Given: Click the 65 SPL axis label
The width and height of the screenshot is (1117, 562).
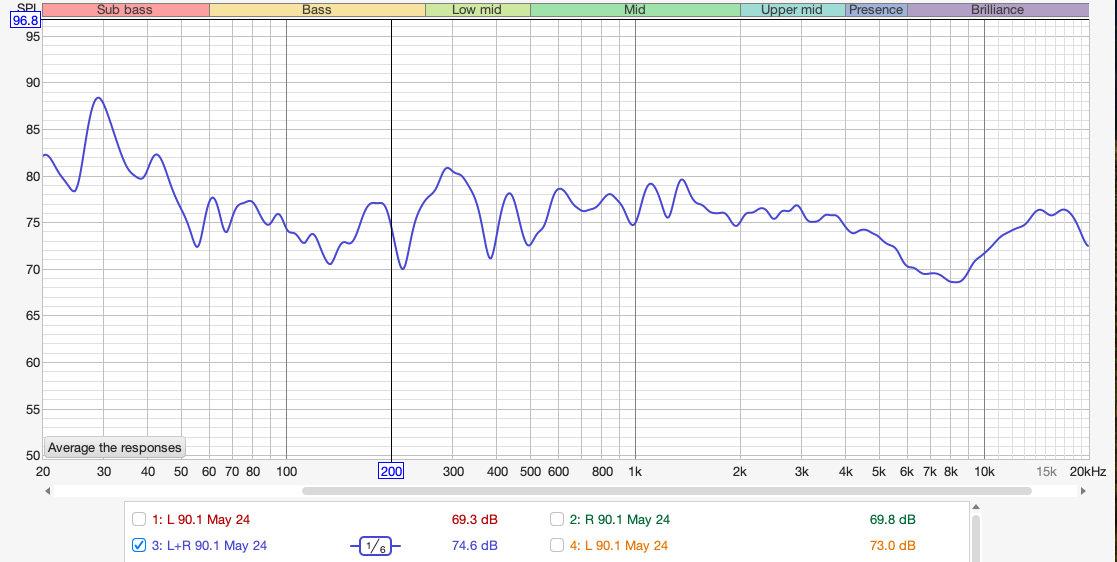Looking at the screenshot, I should click(x=33, y=316).
